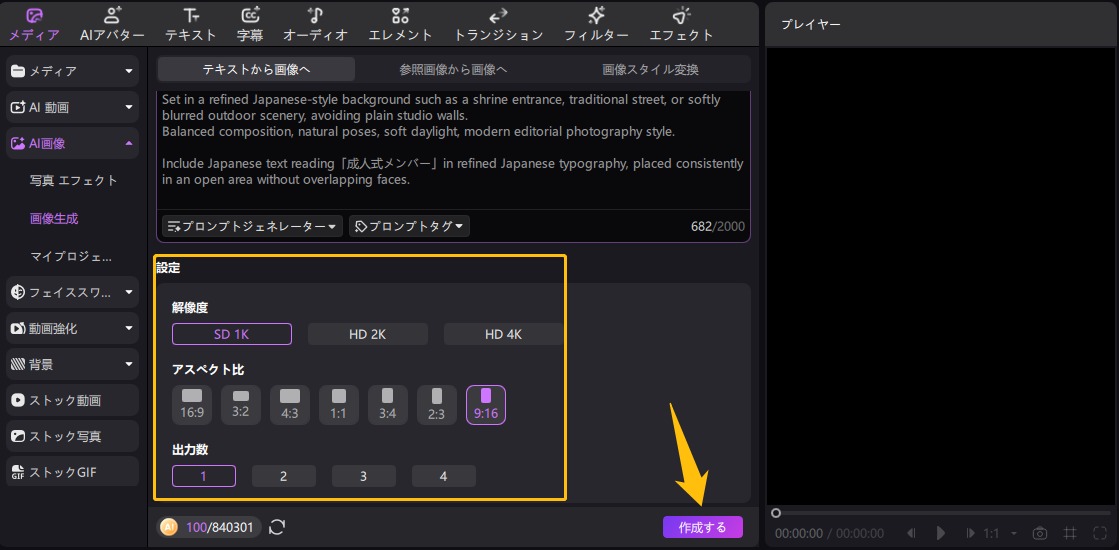Open the フィルター toolbar tab

[x=596, y=24]
